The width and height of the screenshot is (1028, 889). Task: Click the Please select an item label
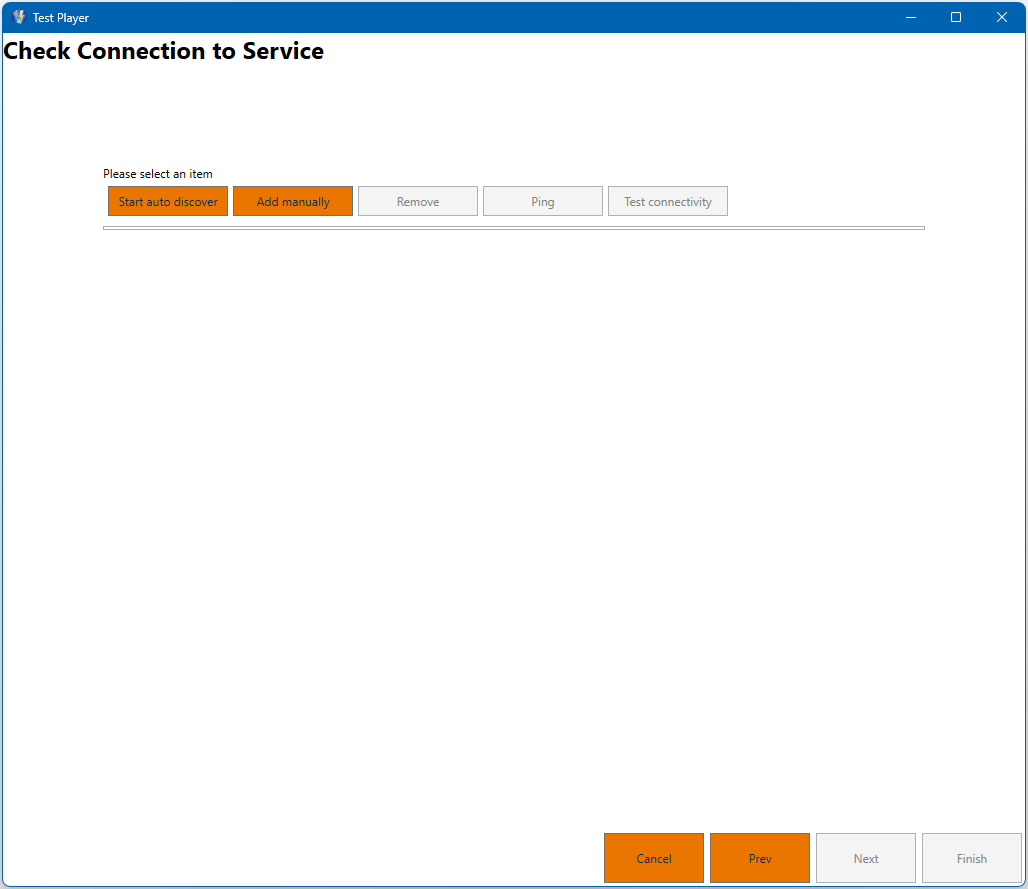pos(157,174)
